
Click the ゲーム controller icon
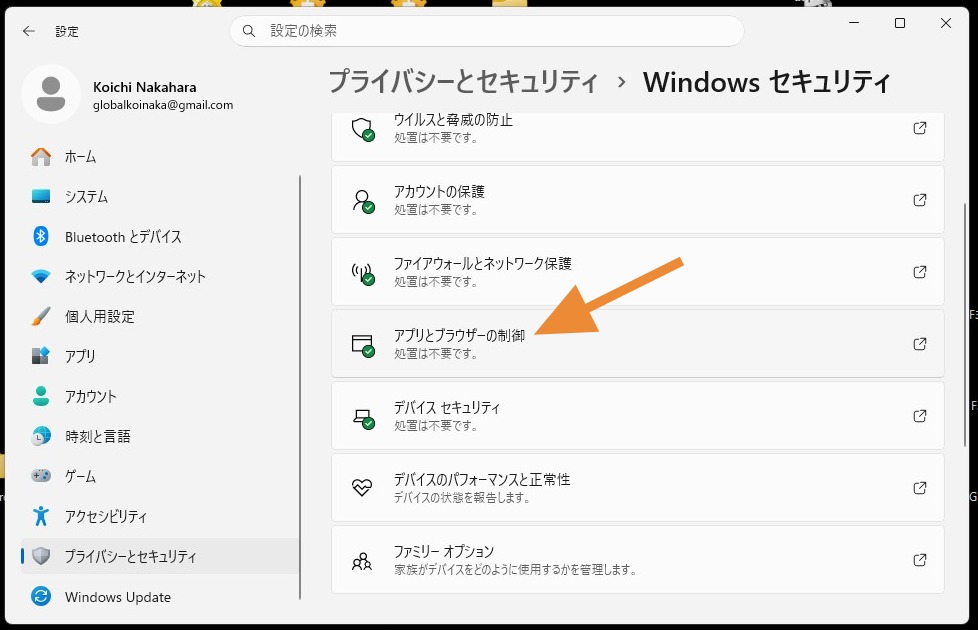click(41, 476)
